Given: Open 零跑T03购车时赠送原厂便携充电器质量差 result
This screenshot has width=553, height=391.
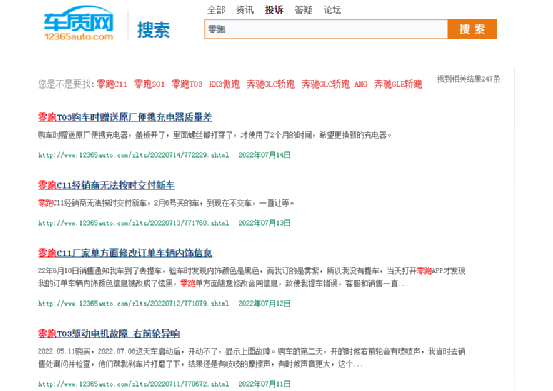Looking at the screenshot, I should 125,117.
